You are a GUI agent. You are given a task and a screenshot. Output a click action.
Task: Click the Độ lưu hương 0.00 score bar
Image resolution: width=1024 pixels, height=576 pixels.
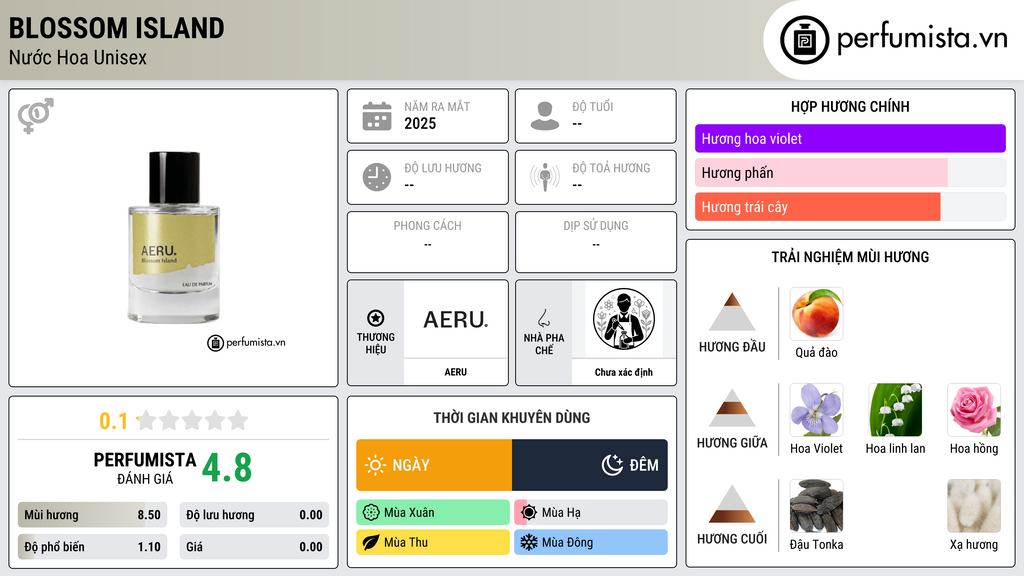coord(254,515)
